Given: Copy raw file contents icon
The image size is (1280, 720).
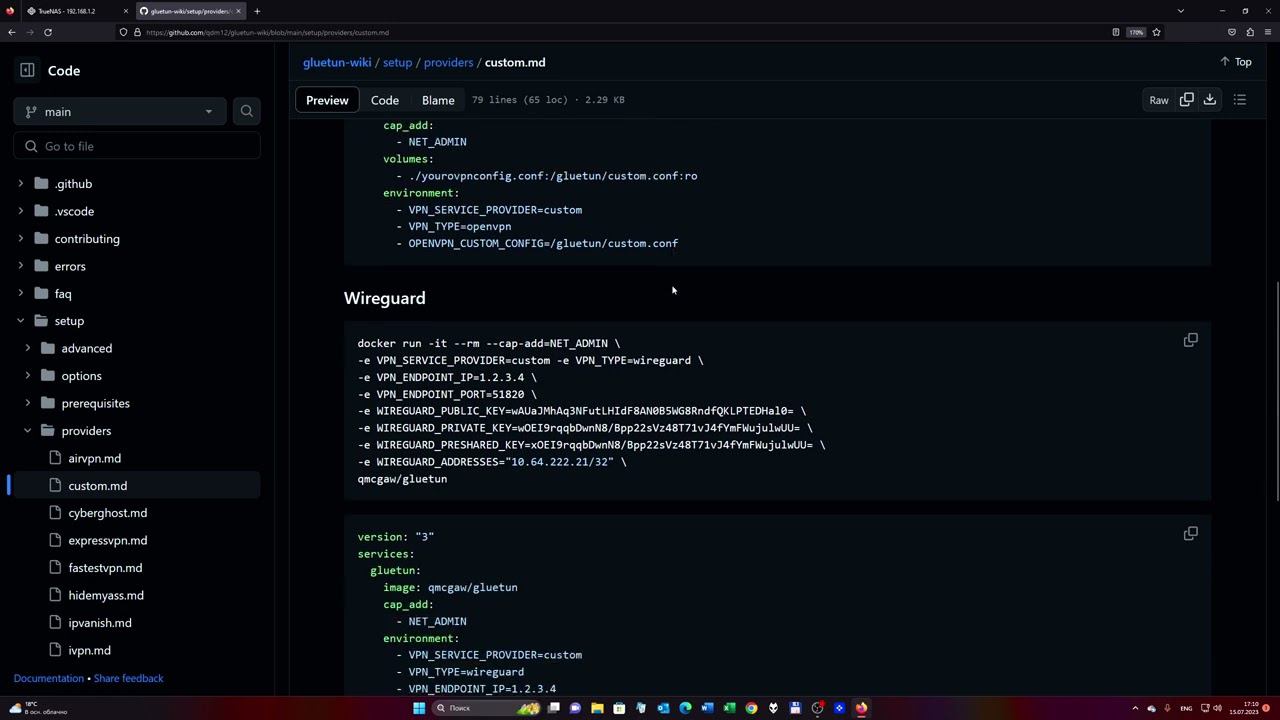Looking at the screenshot, I should click(1187, 100).
